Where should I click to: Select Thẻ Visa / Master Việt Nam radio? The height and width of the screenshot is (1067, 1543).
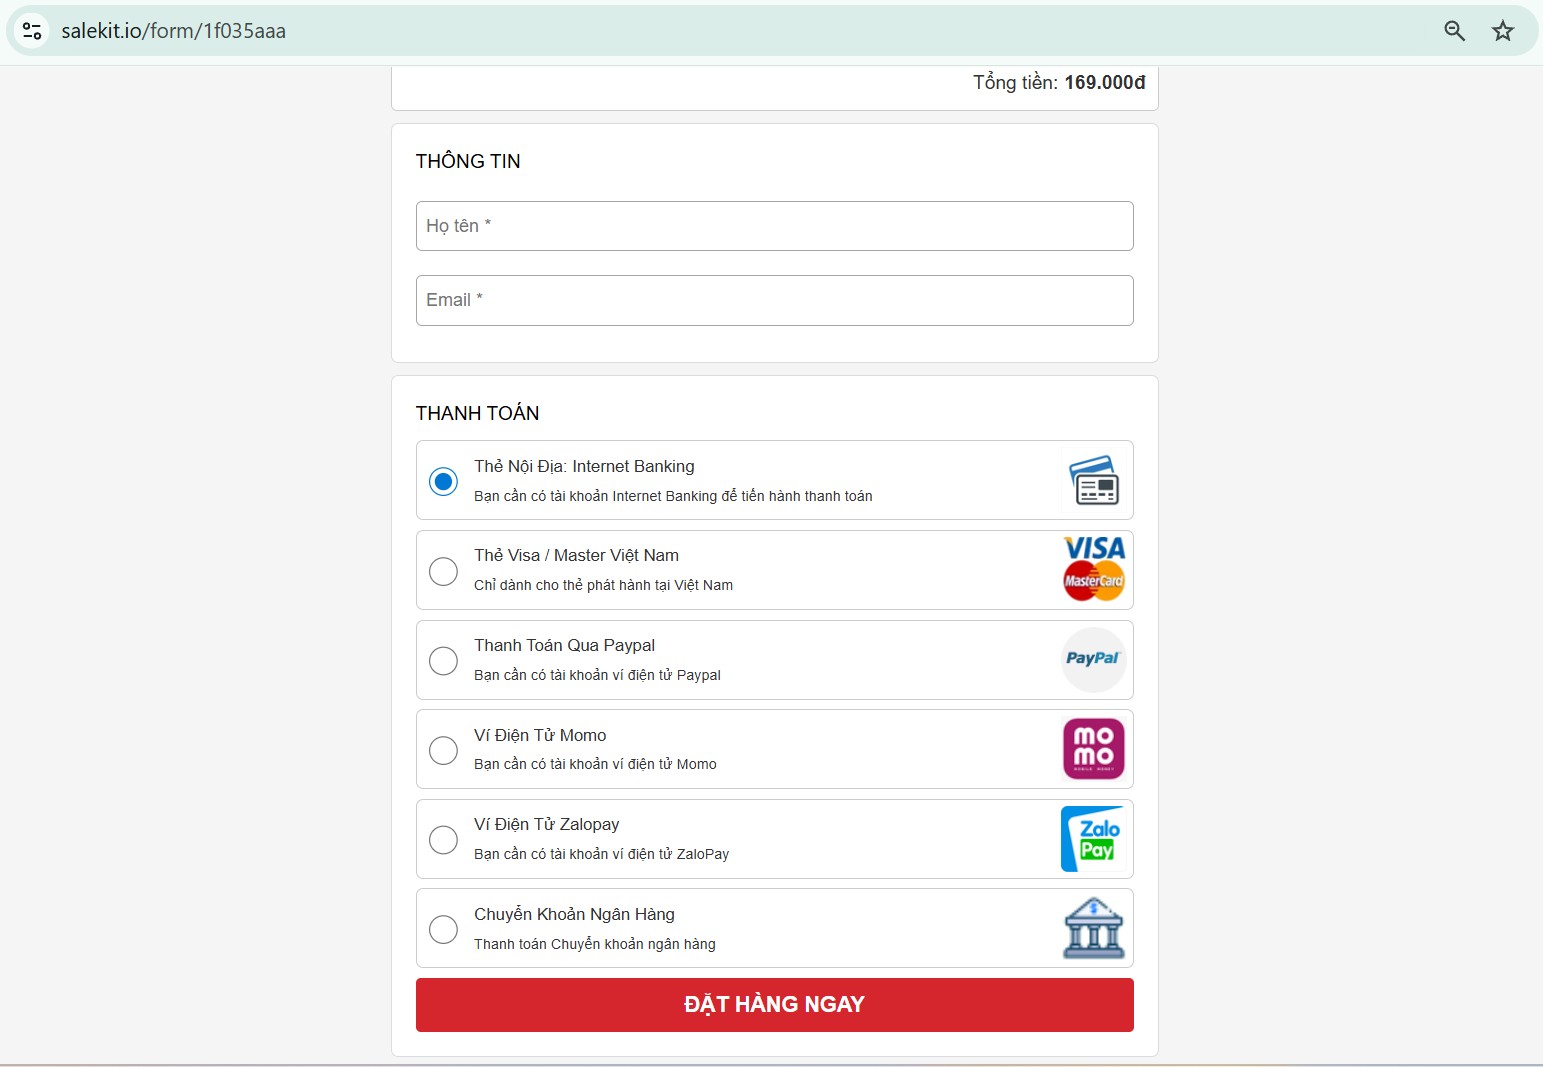(x=443, y=571)
